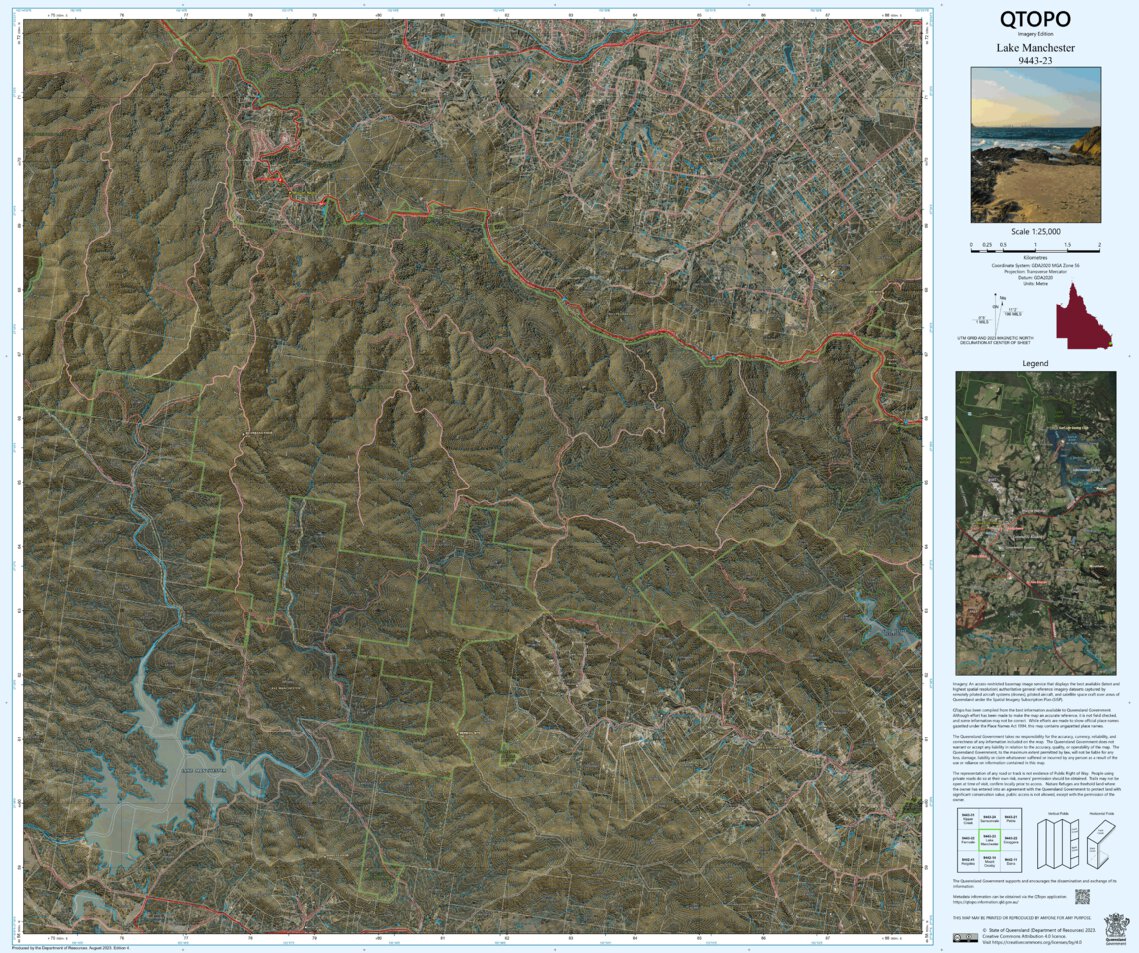The width and height of the screenshot is (1139, 953).
Task: Click the Horizontal Folds folding diagram
Action: [1101, 845]
